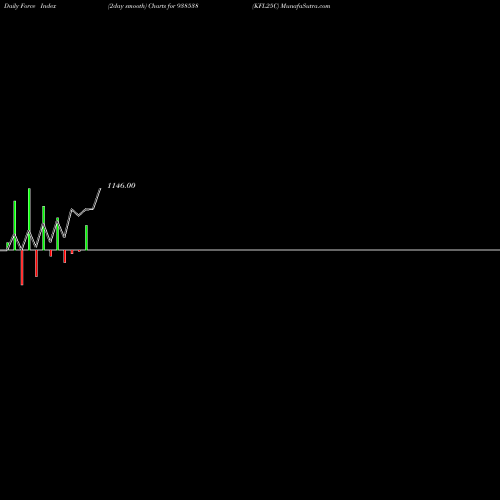Click the '(KFL25C) MunafaSutra.com' text
The width and height of the screenshot is (500, 500).
click(291, 6)
